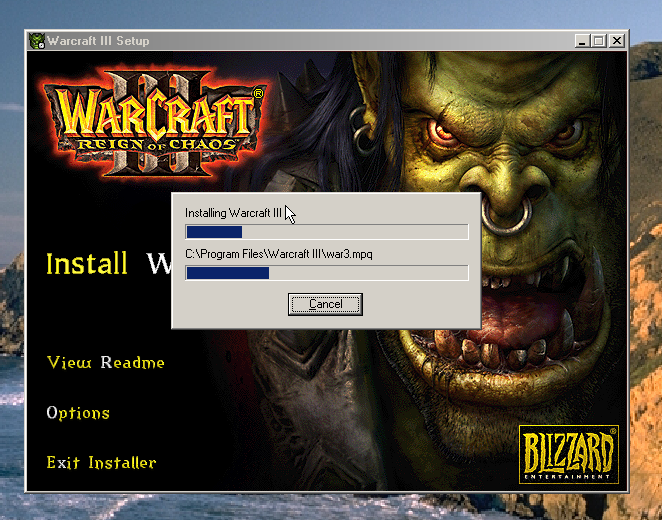The image size is (662, 520).
Task: Click the war3.mpq file progress bar
Action: [327, 273]
